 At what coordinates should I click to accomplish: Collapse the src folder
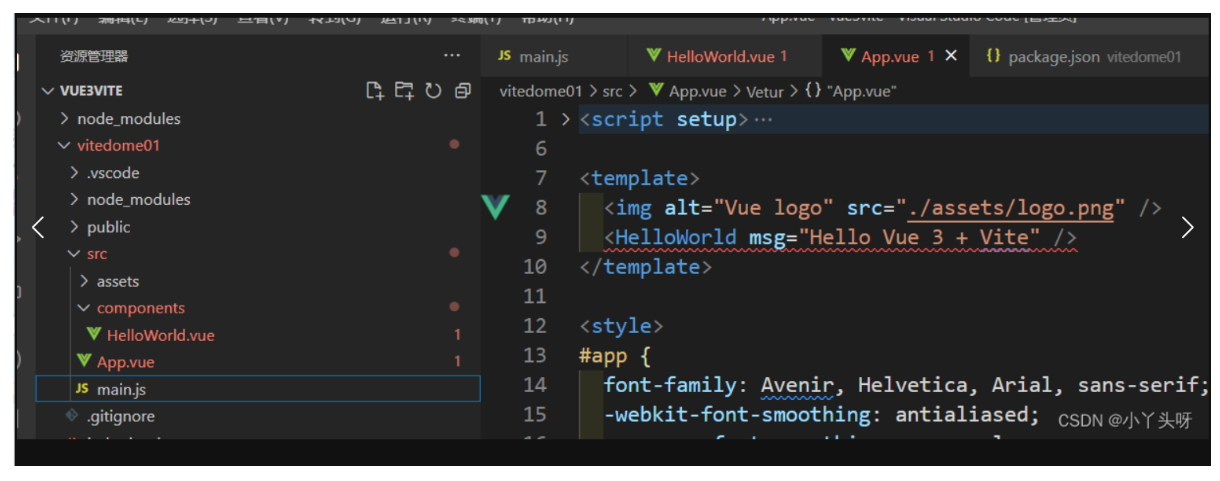(74, 254)
